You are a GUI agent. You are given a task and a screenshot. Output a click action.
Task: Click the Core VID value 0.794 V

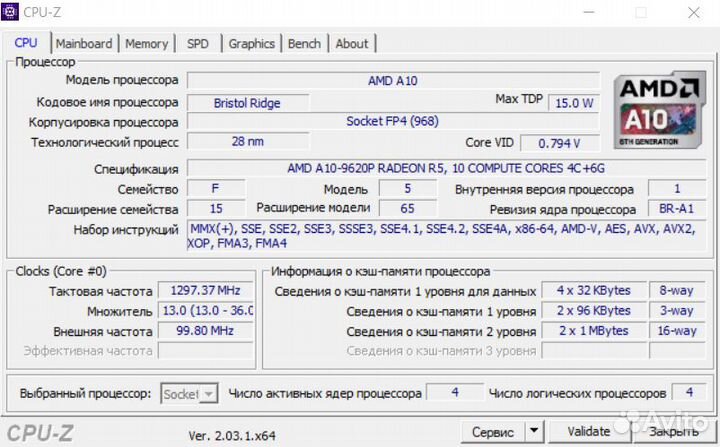pos(560,143)
